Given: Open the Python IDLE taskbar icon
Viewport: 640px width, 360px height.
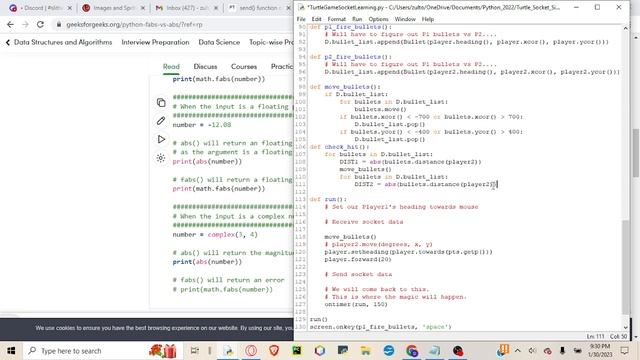Looking at the screenshot, I should click(228, 351).
